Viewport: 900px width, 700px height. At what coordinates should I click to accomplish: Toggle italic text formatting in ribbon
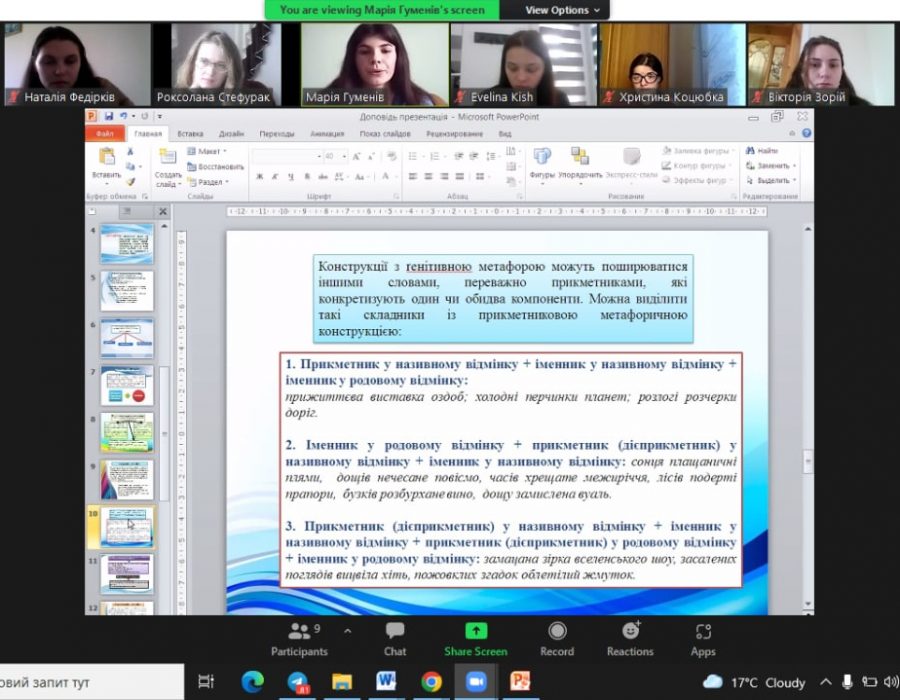point(274,177)
